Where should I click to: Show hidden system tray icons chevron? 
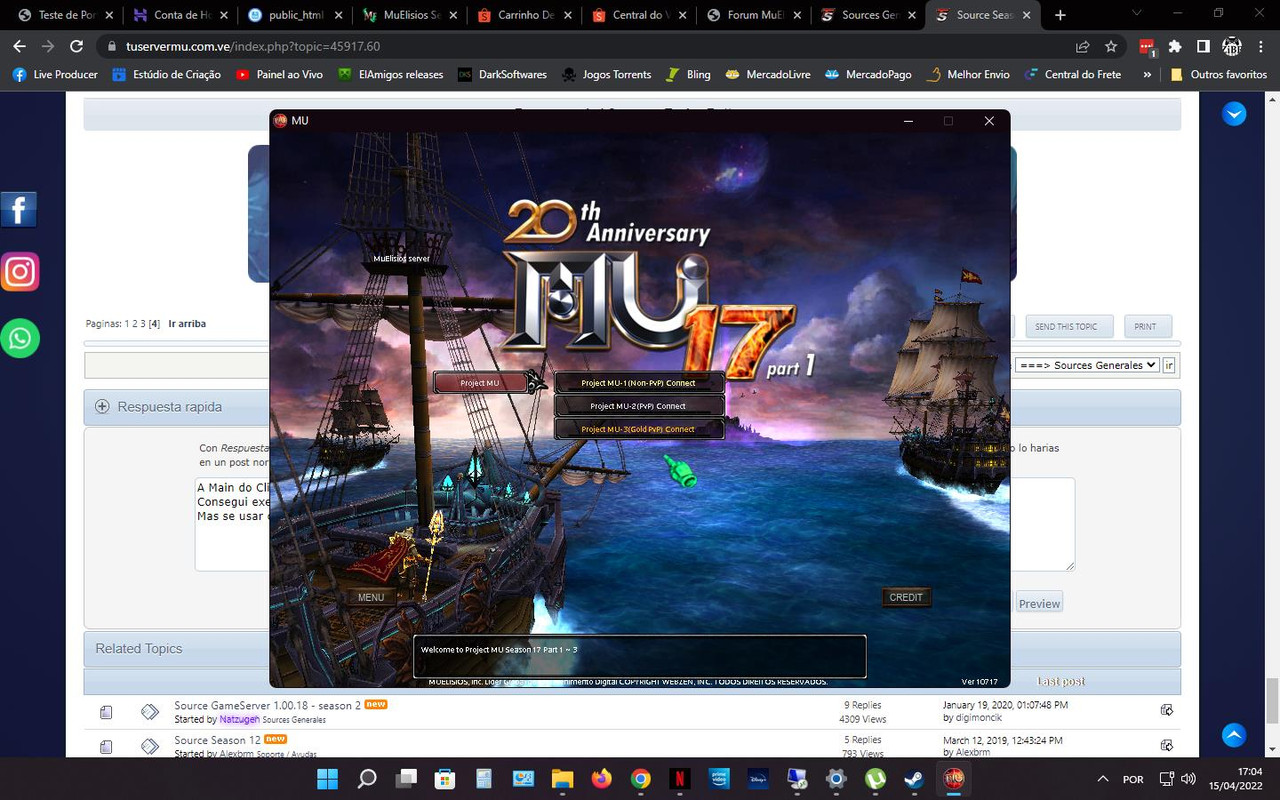coord(1103,779)
